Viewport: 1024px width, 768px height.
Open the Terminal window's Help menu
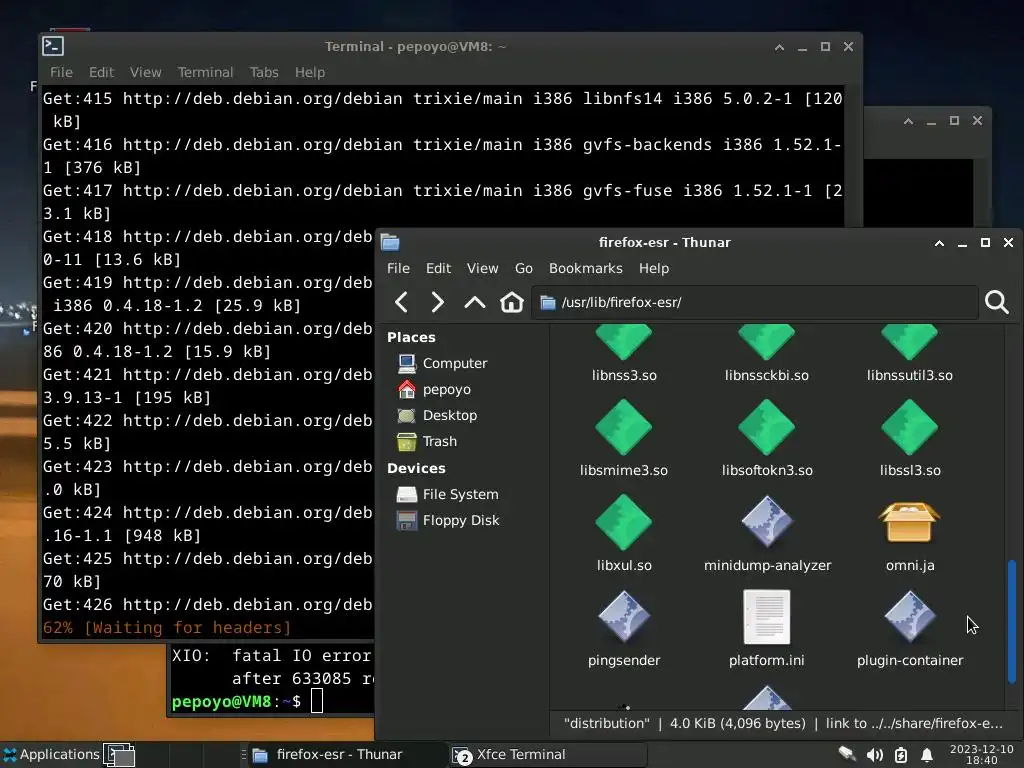tap(310, 72)
